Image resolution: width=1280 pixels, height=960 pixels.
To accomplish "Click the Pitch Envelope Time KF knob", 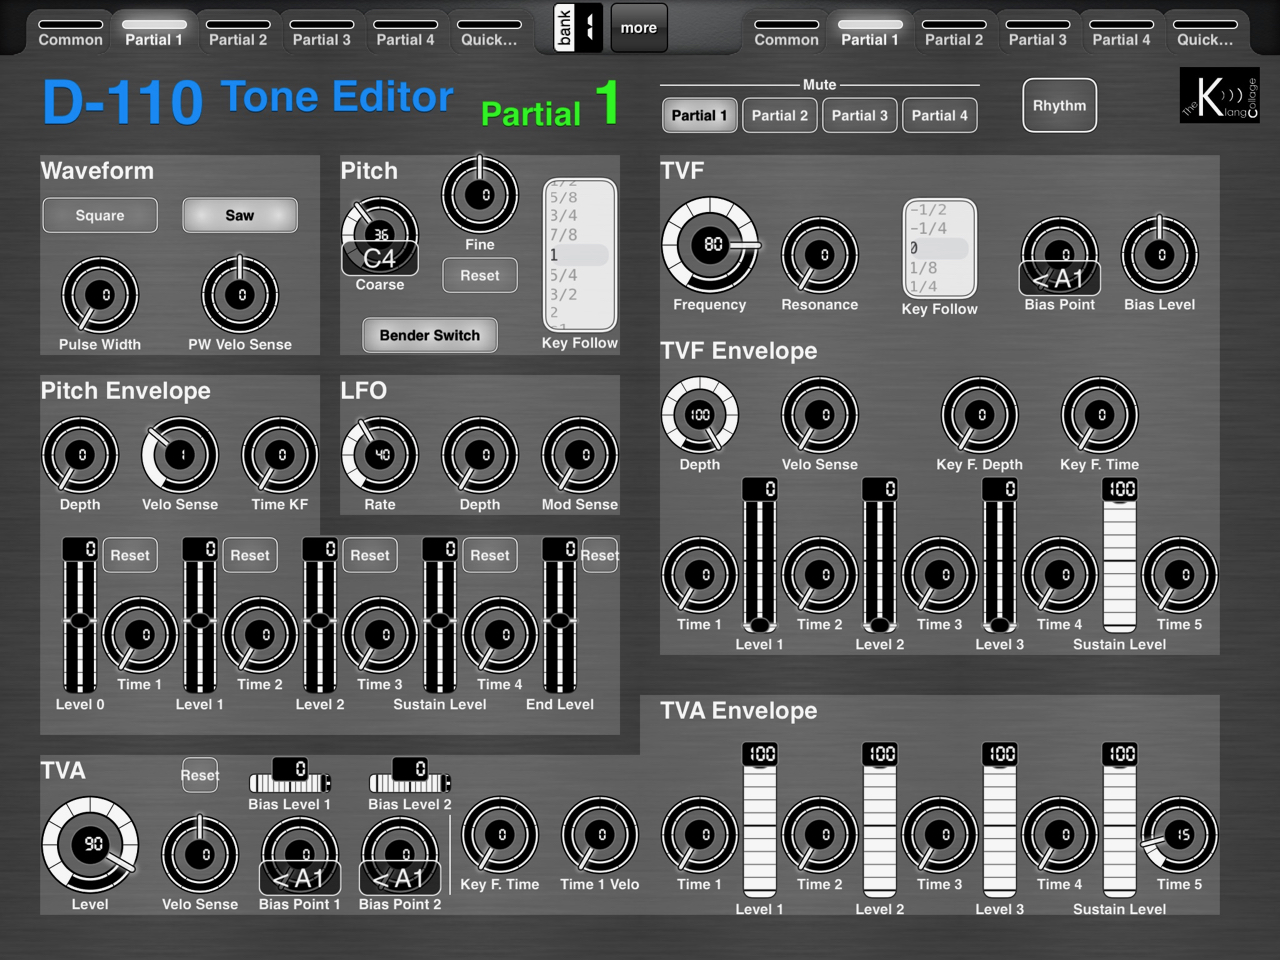I will point(280,455).
